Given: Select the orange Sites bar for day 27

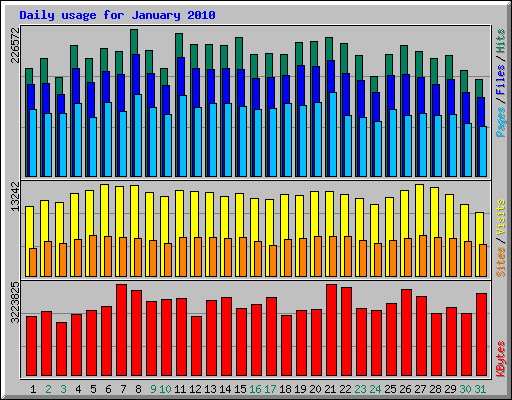Looking at the screenshot, I should 423,256.
